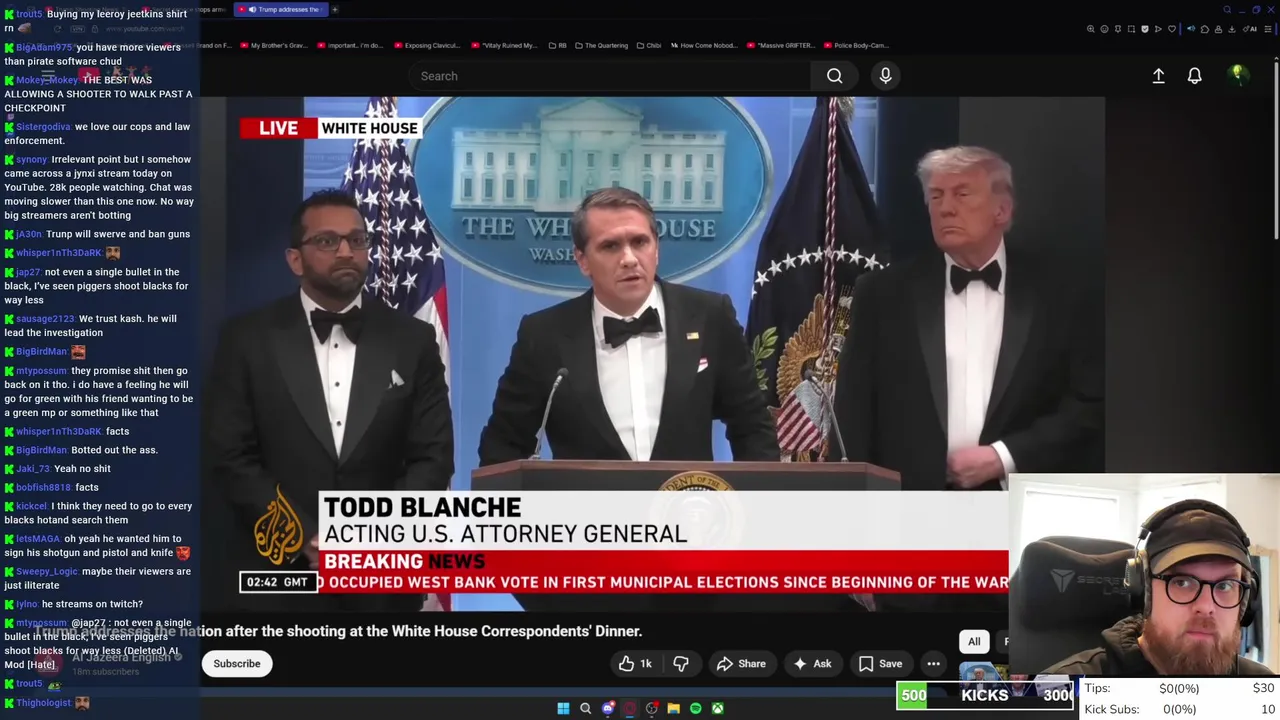Click the blue megaphone icon in the toolbar
1280x720 pixels.
pos(1191,29)
